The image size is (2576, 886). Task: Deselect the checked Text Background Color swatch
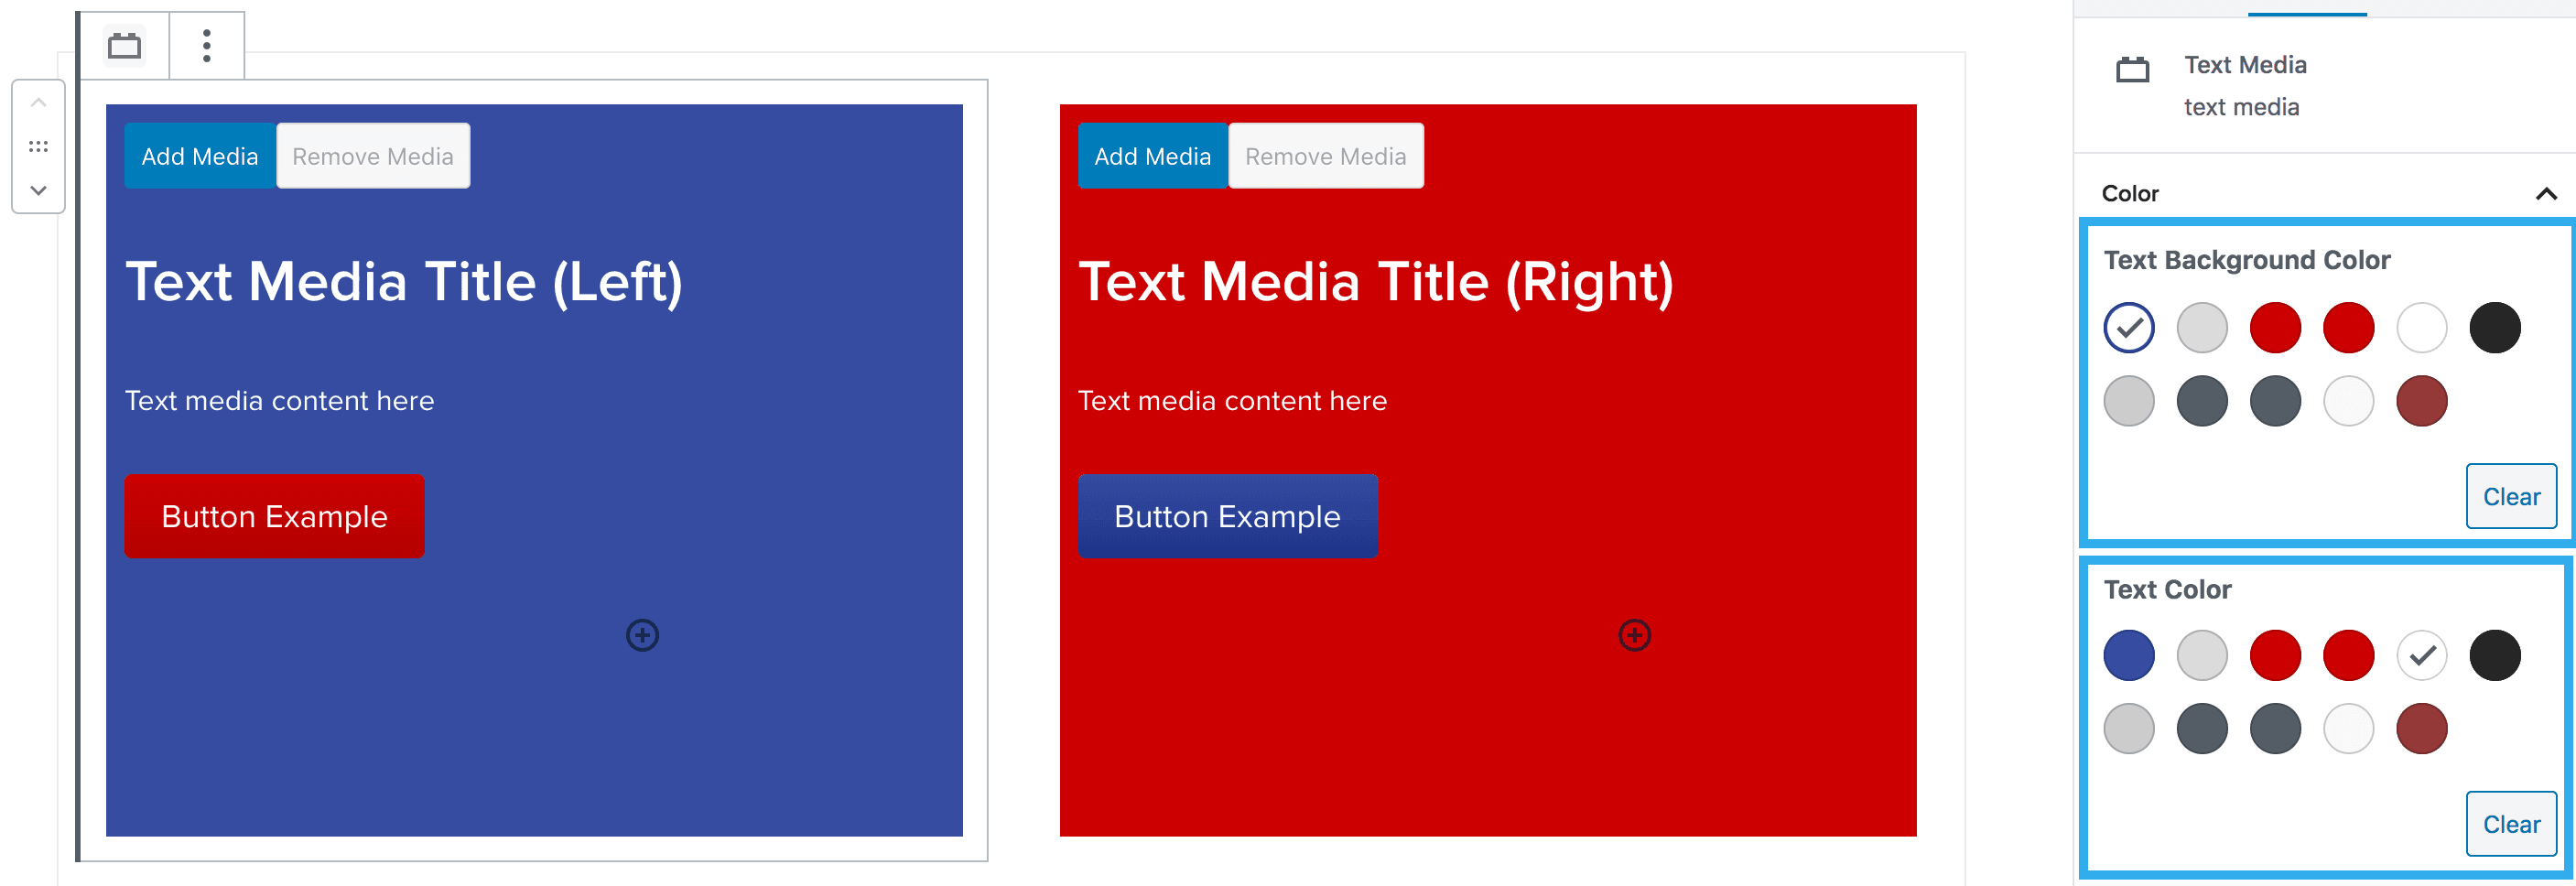(2128, 327)
